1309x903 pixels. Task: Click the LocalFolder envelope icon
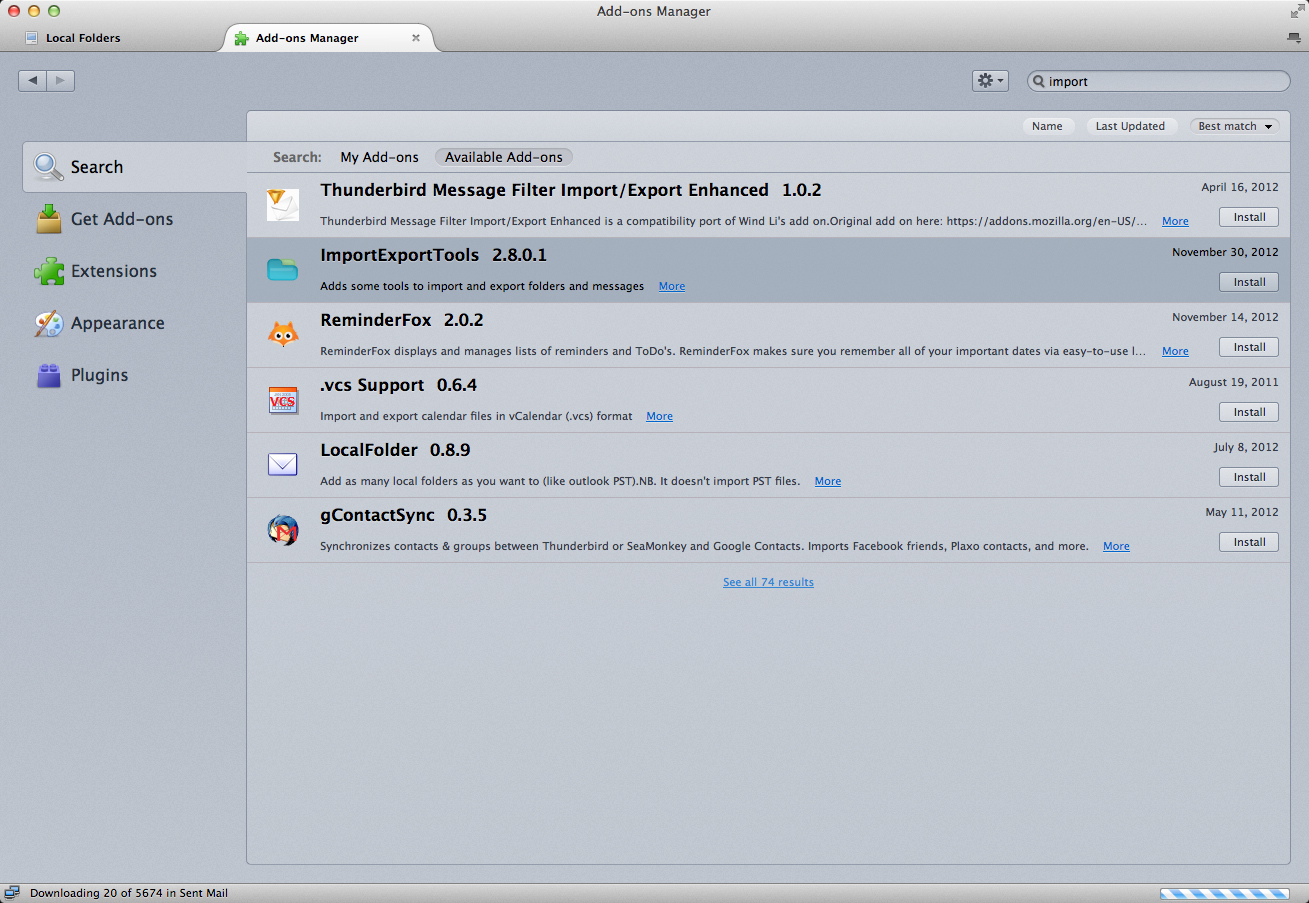coord(283,465)
